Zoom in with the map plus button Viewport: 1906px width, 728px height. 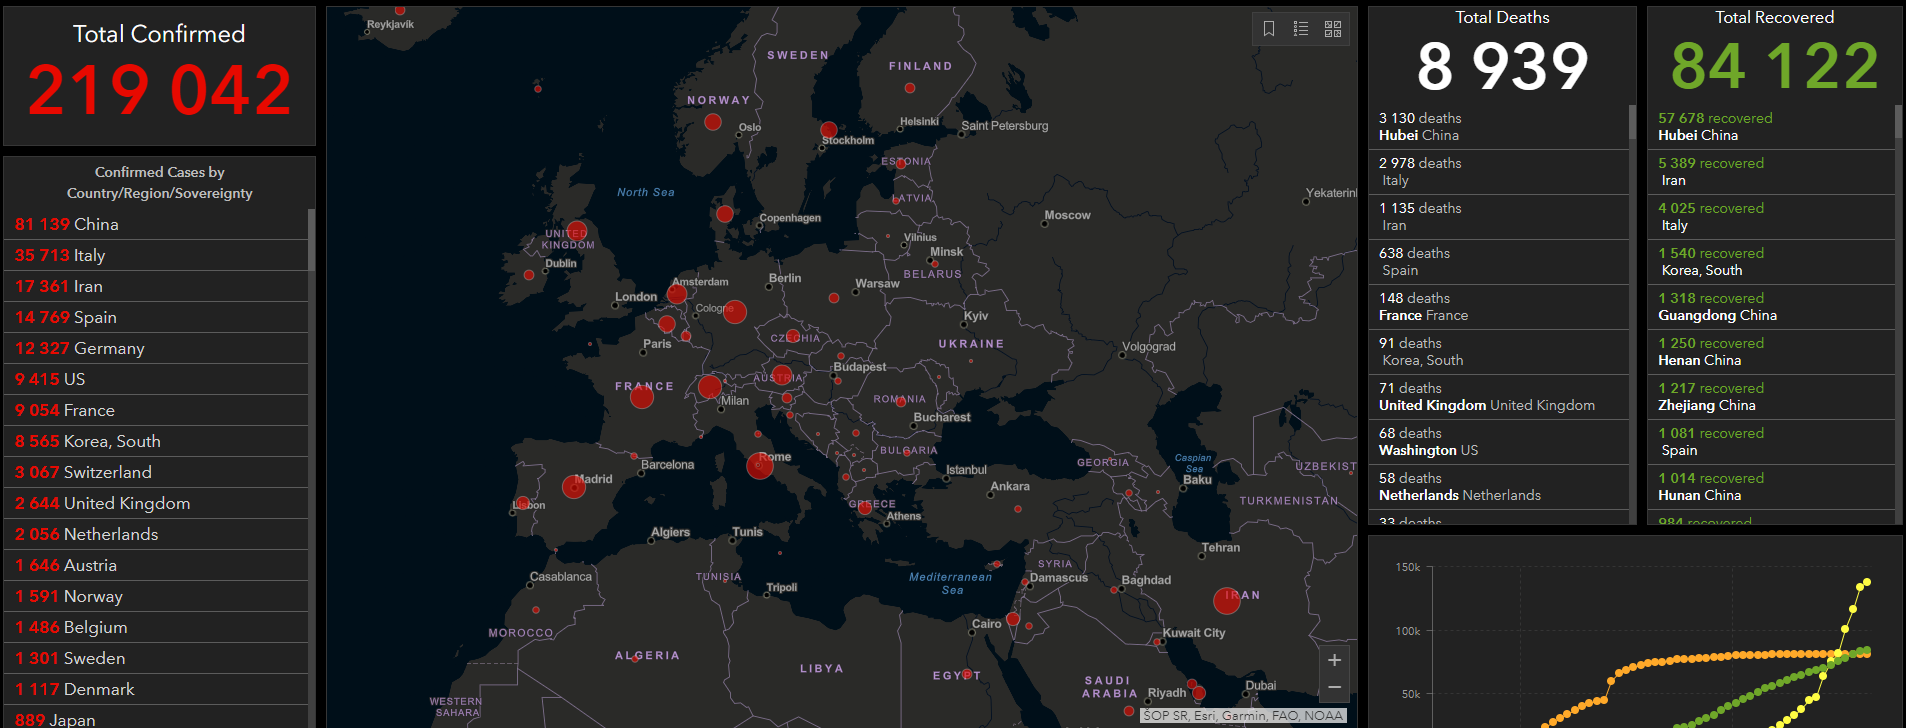coord(1334,660)
